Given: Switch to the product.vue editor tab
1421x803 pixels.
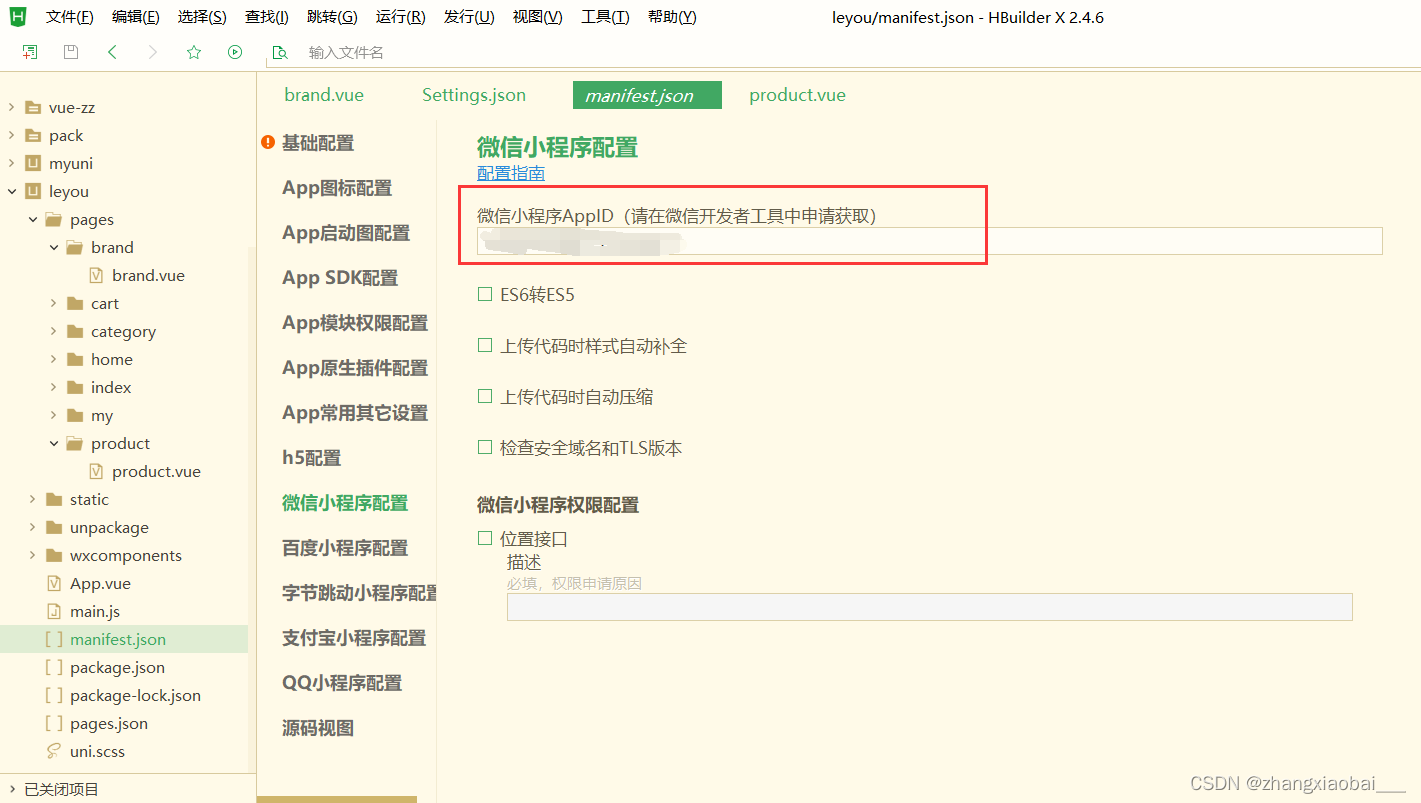Looking at the screenshot, I should coord(797,95).
